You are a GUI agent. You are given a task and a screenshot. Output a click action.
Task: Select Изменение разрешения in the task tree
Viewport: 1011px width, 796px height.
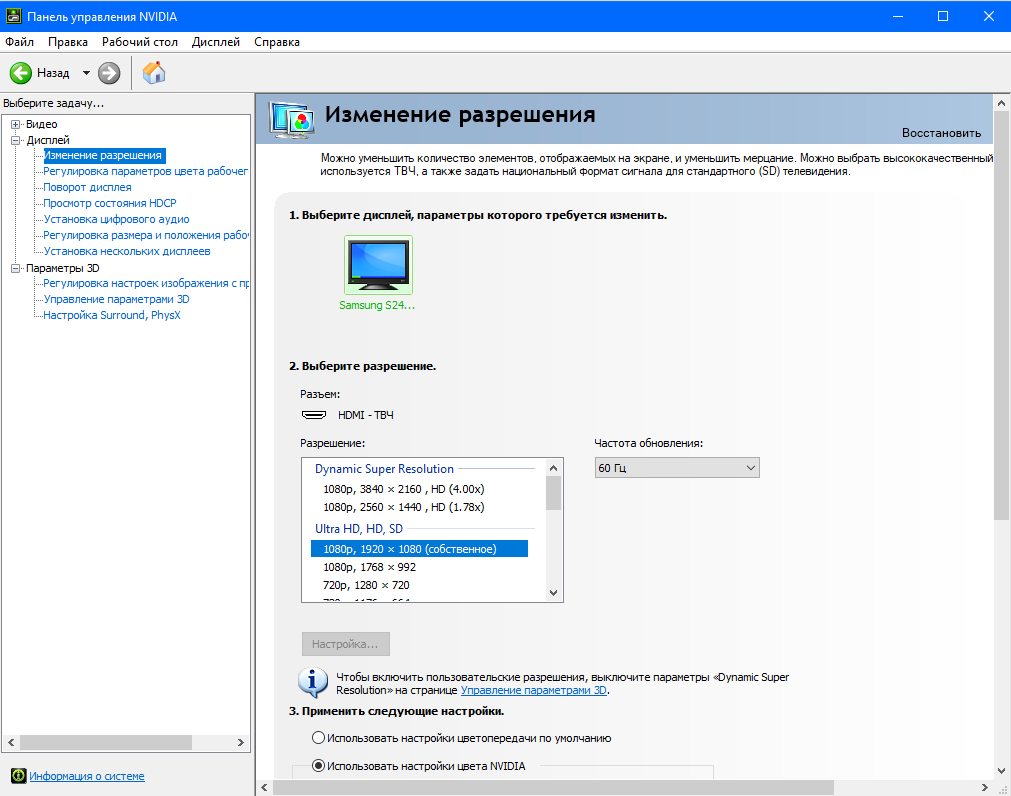pyautogui.click(x=103, y=155)
